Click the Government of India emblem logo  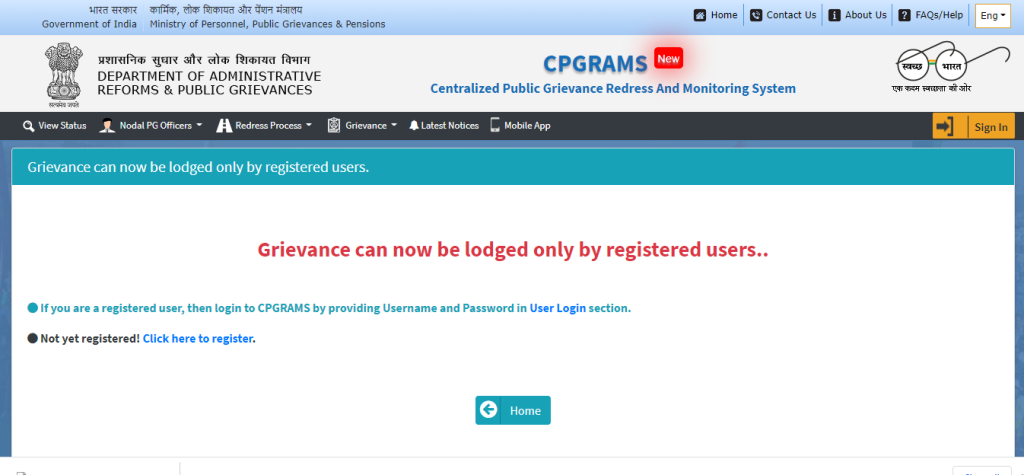(64, 74)
